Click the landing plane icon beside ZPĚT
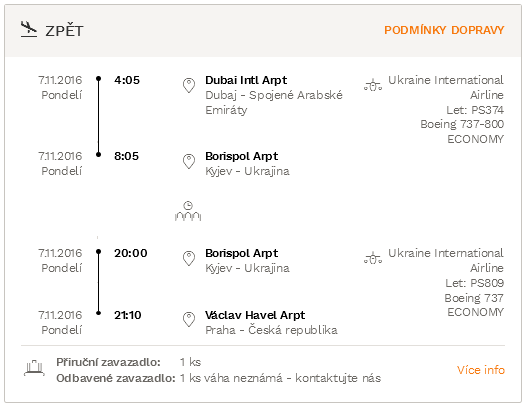Screen dimensions: 528x408 tap(29, 29)
